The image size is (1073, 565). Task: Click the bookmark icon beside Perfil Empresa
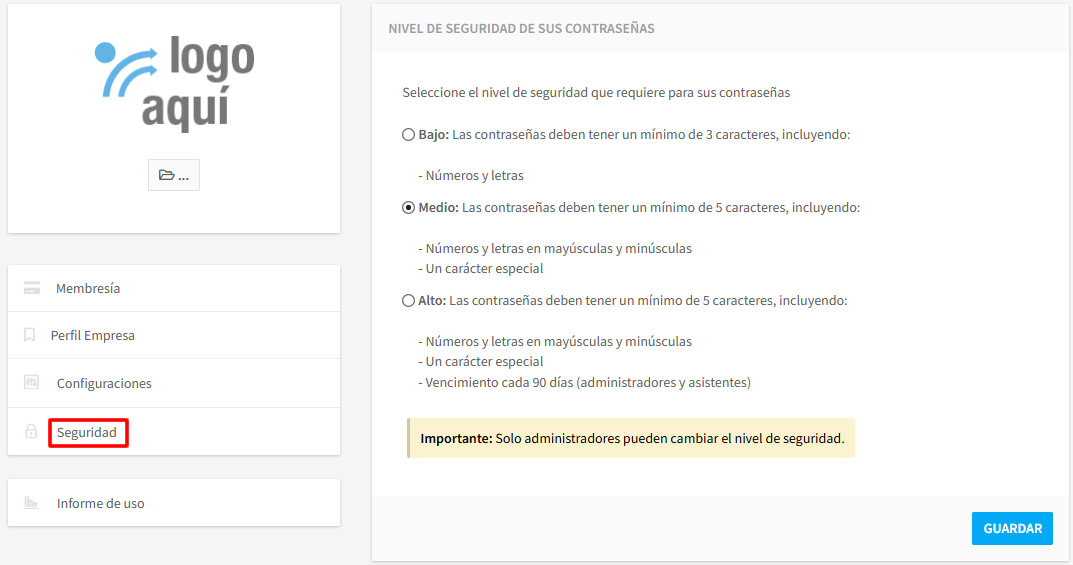click(x=30, y=335)
